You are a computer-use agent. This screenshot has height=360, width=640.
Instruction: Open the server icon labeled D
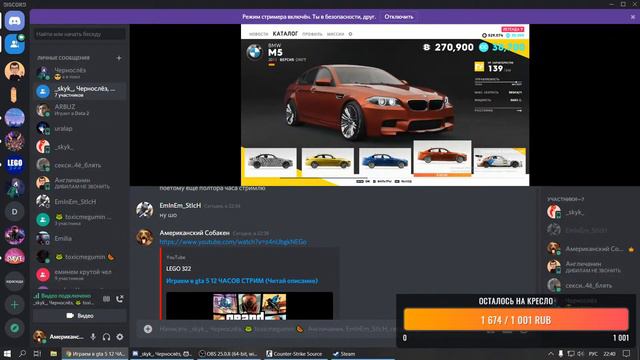pyautogui.click(x=15, y=211)
